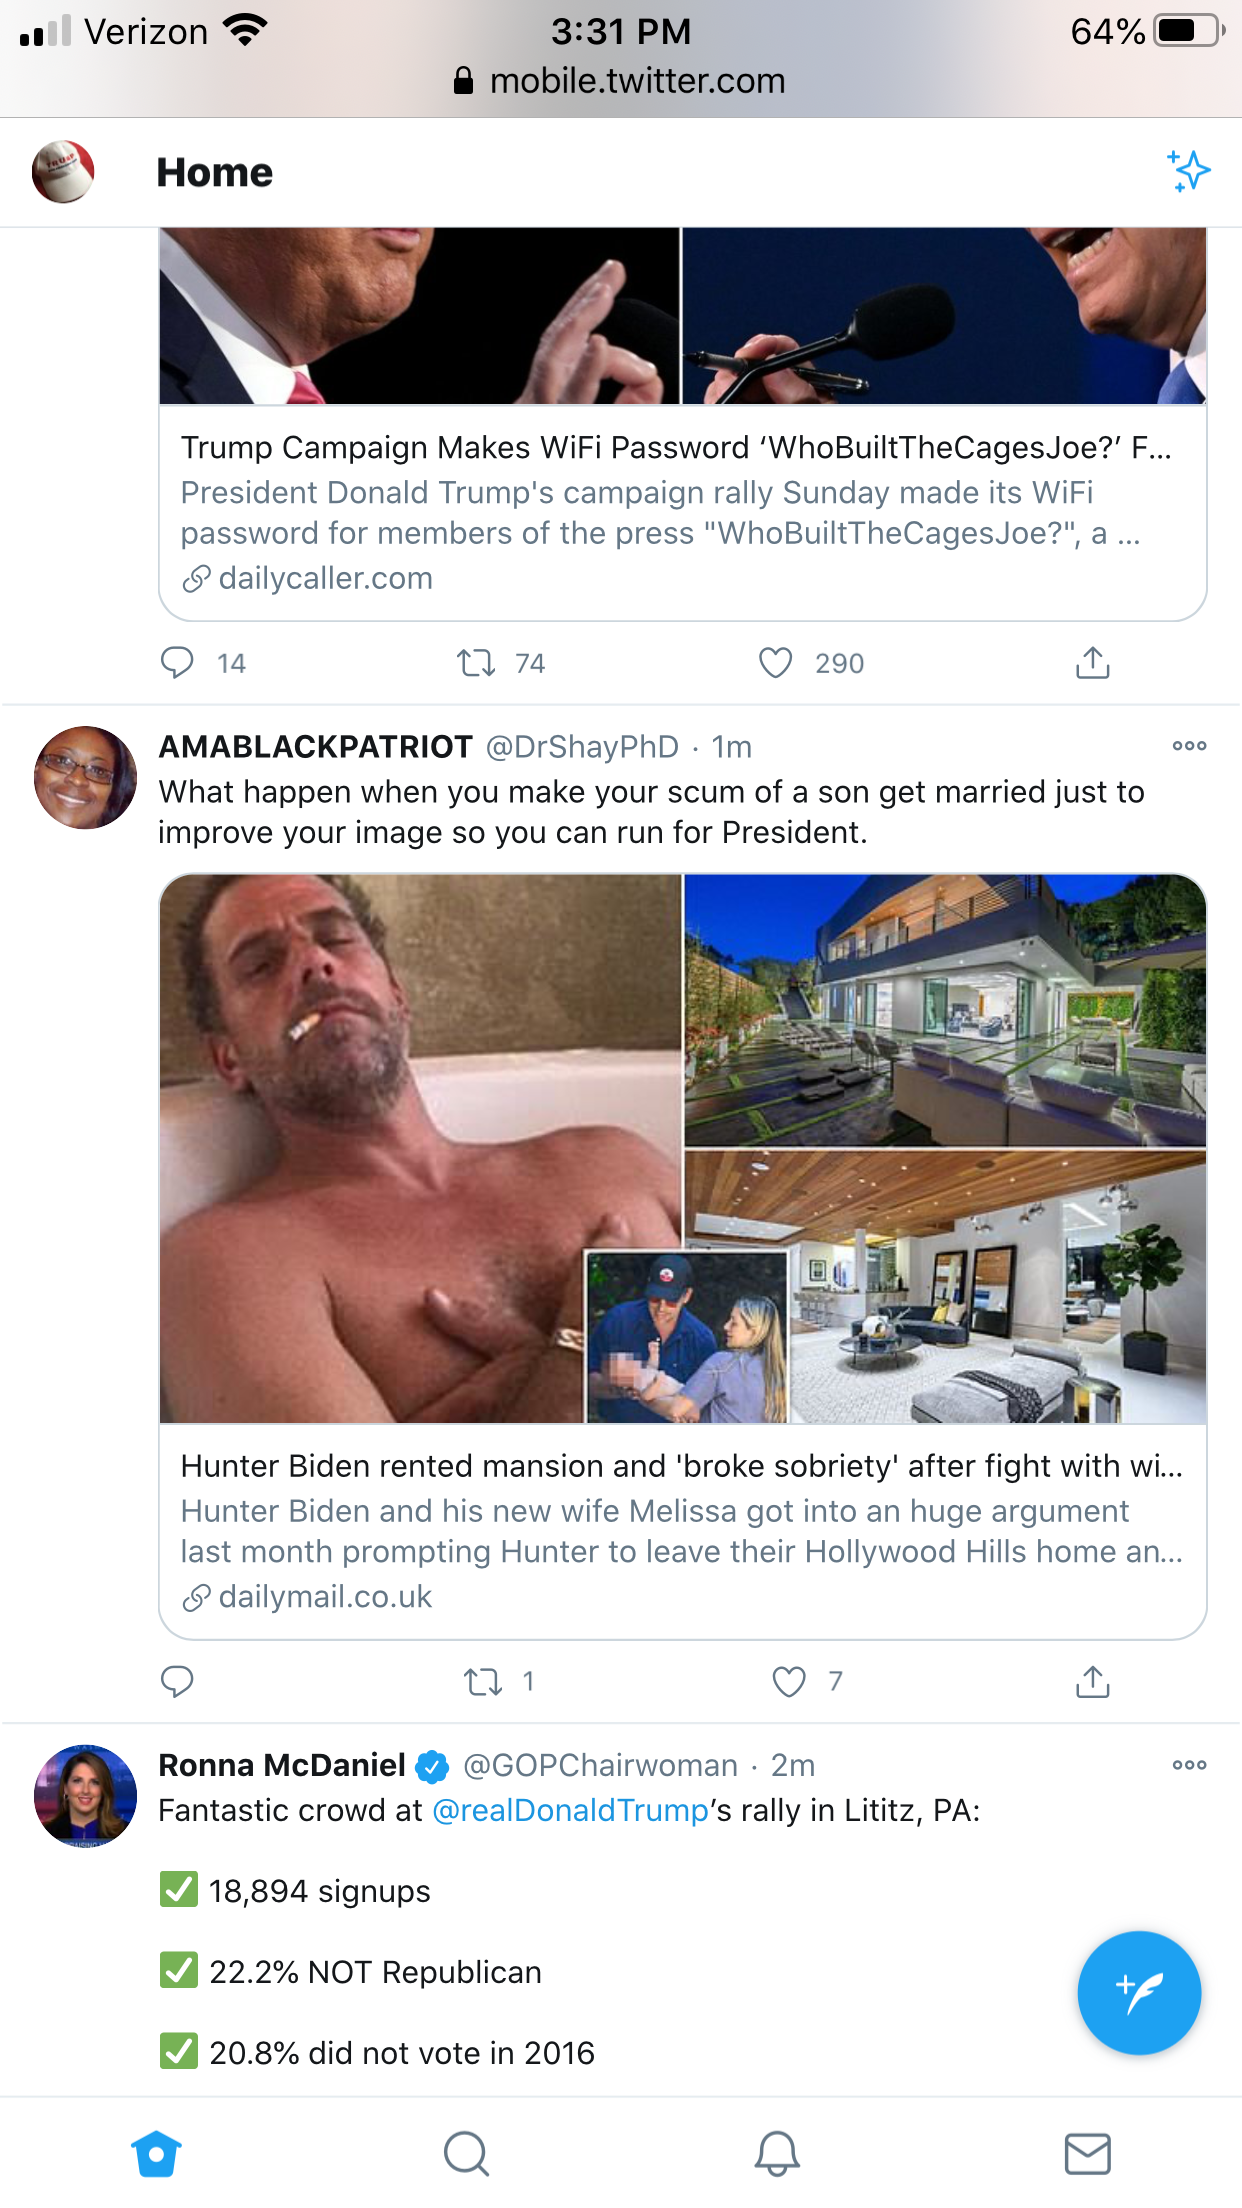
Task: Go to the Home tab
Action: click(x=156, y=2154)
